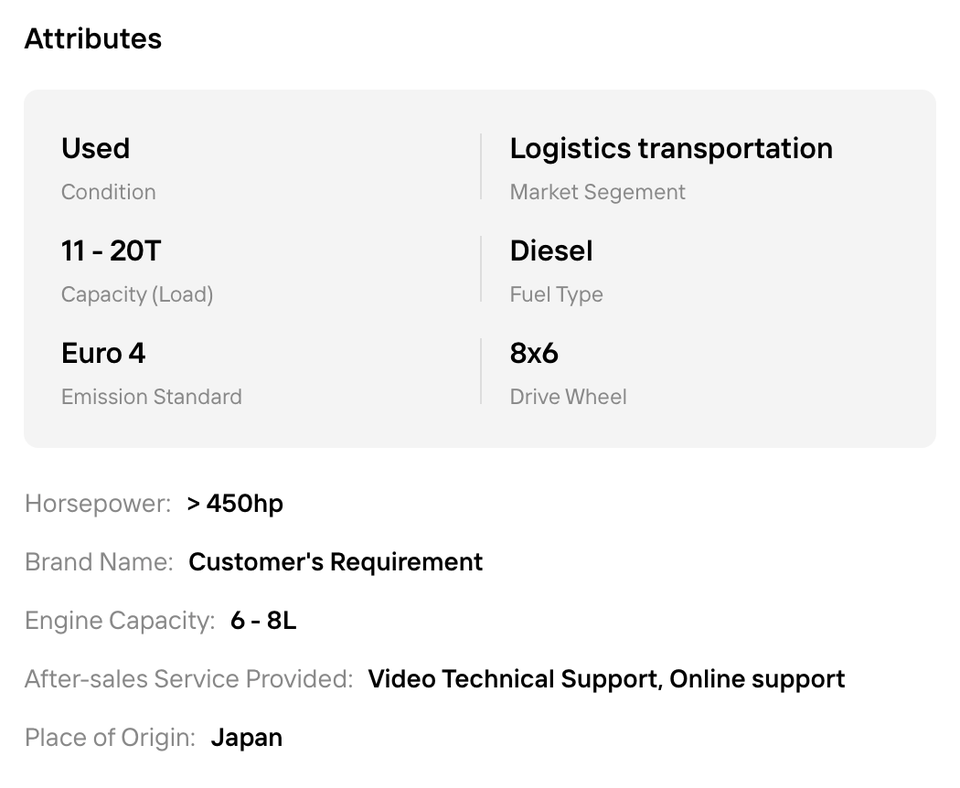Click the Horsepower label
Viewport: 960px width, 788px height.
click(x=98, y=504)
